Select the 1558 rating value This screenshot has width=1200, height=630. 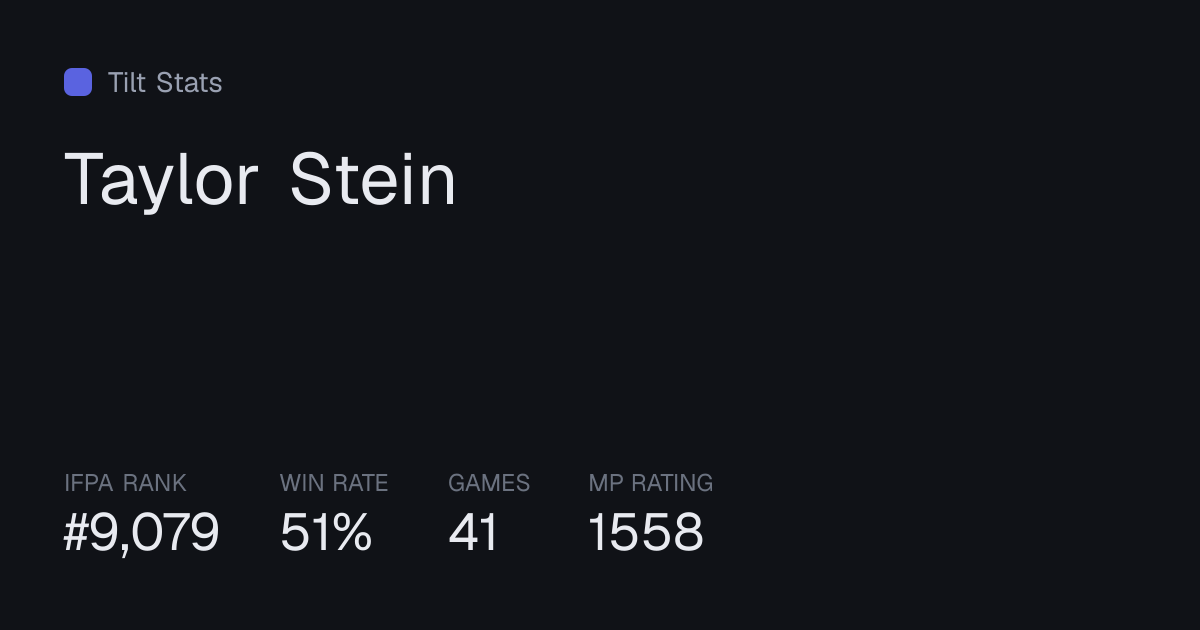click(646, 532)
